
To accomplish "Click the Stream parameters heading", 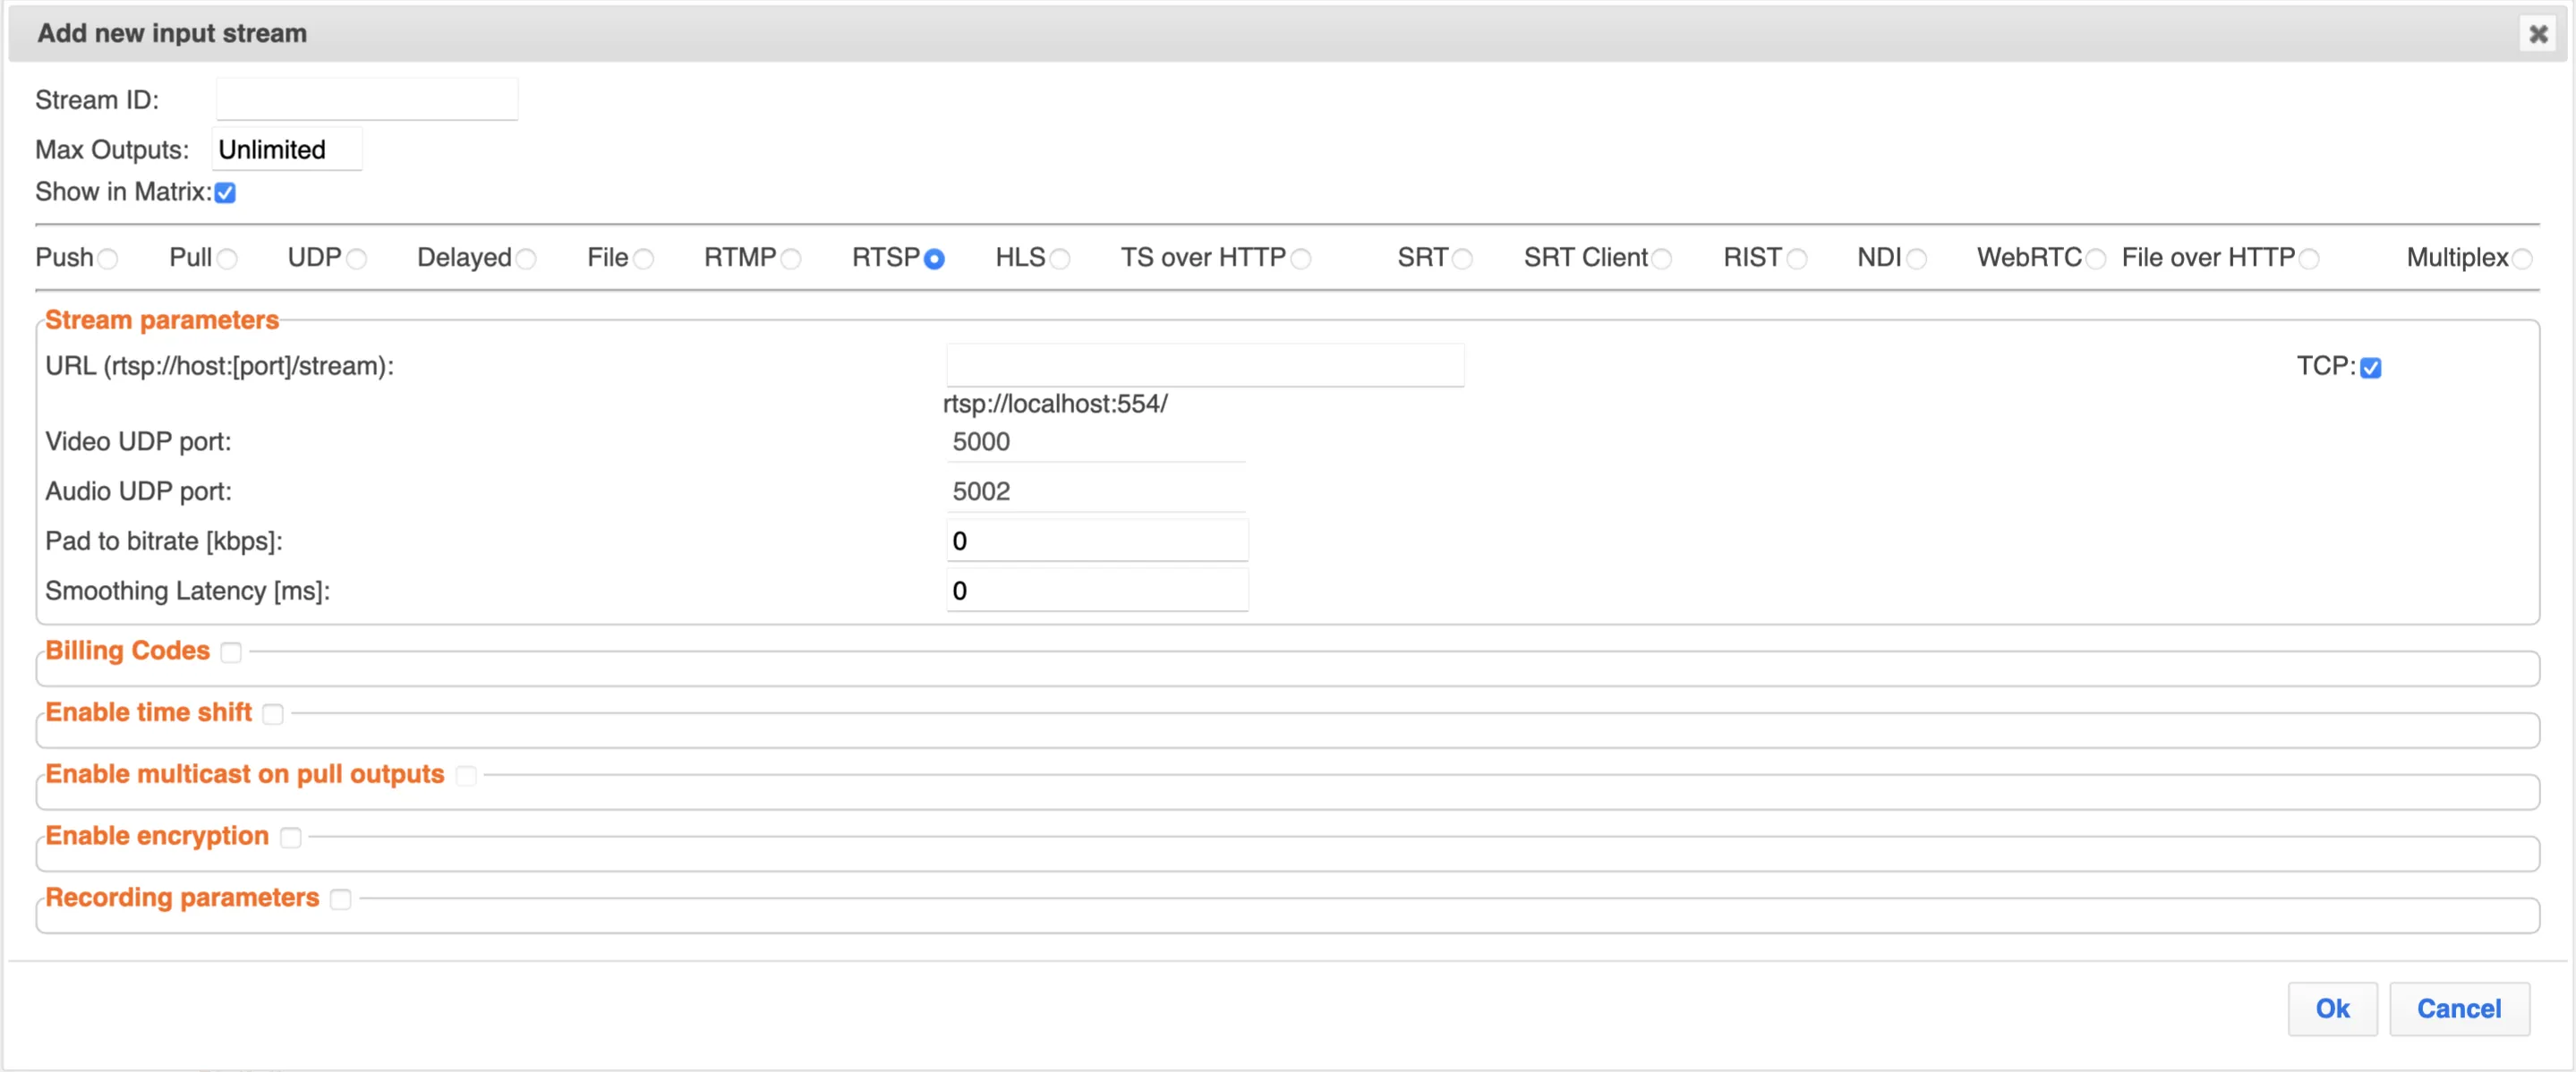I will pos(162,320).
